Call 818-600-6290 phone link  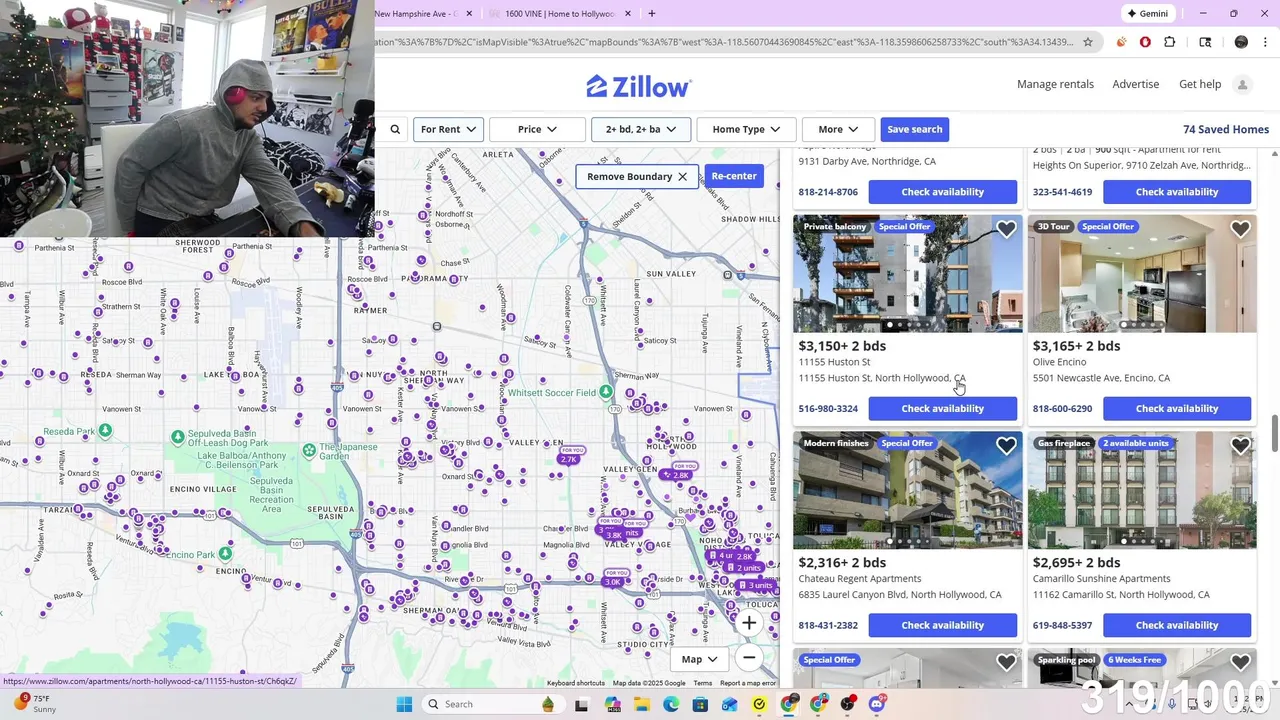point(1062,409)
